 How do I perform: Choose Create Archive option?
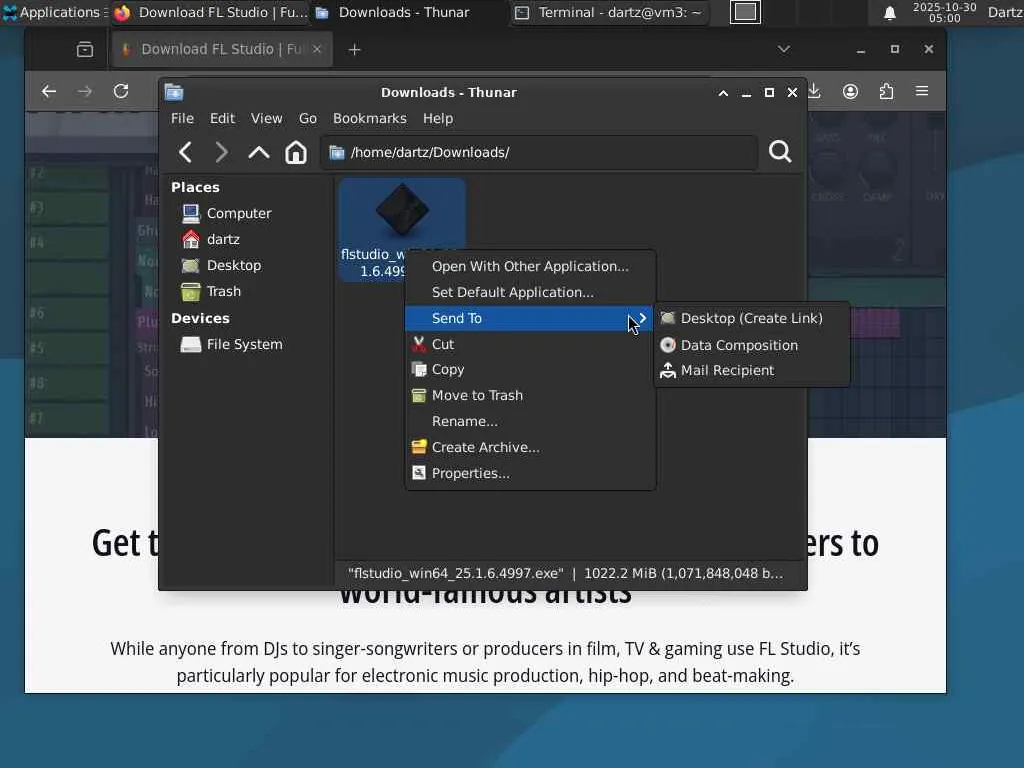point(530,447)
